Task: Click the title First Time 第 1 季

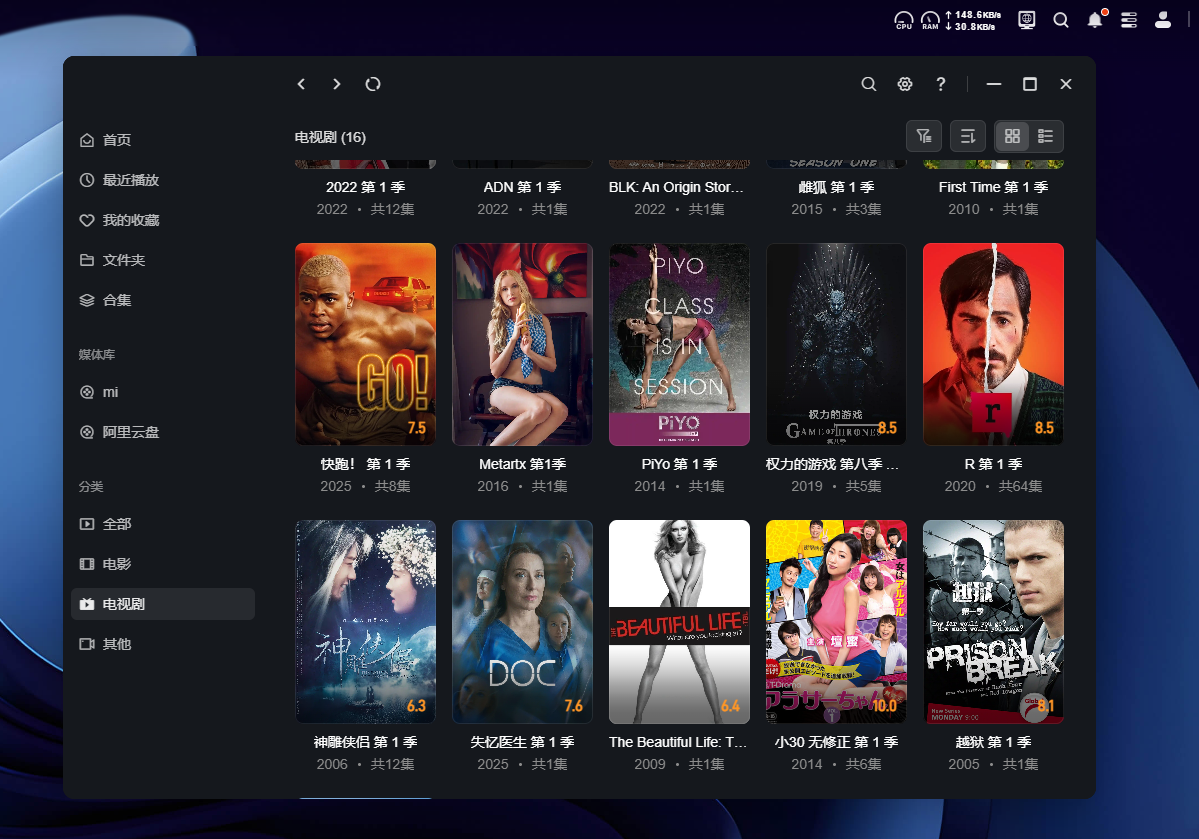Action: [993, 187]
